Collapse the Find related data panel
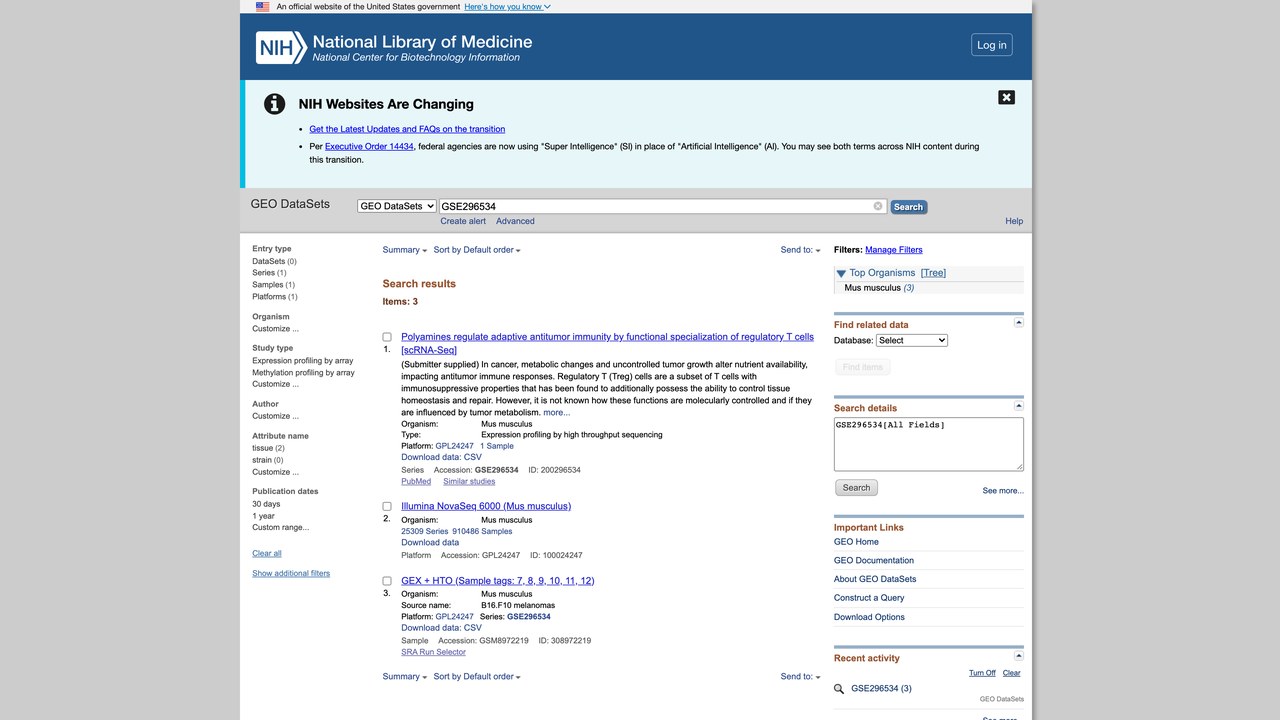Image resolution: width=1280 pixels, height=720 pixels. pyautogui.click(x=1018, y=323)
